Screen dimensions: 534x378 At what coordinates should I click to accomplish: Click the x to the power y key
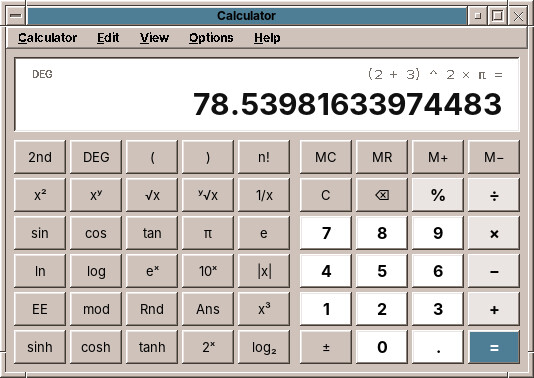[96, 195]
